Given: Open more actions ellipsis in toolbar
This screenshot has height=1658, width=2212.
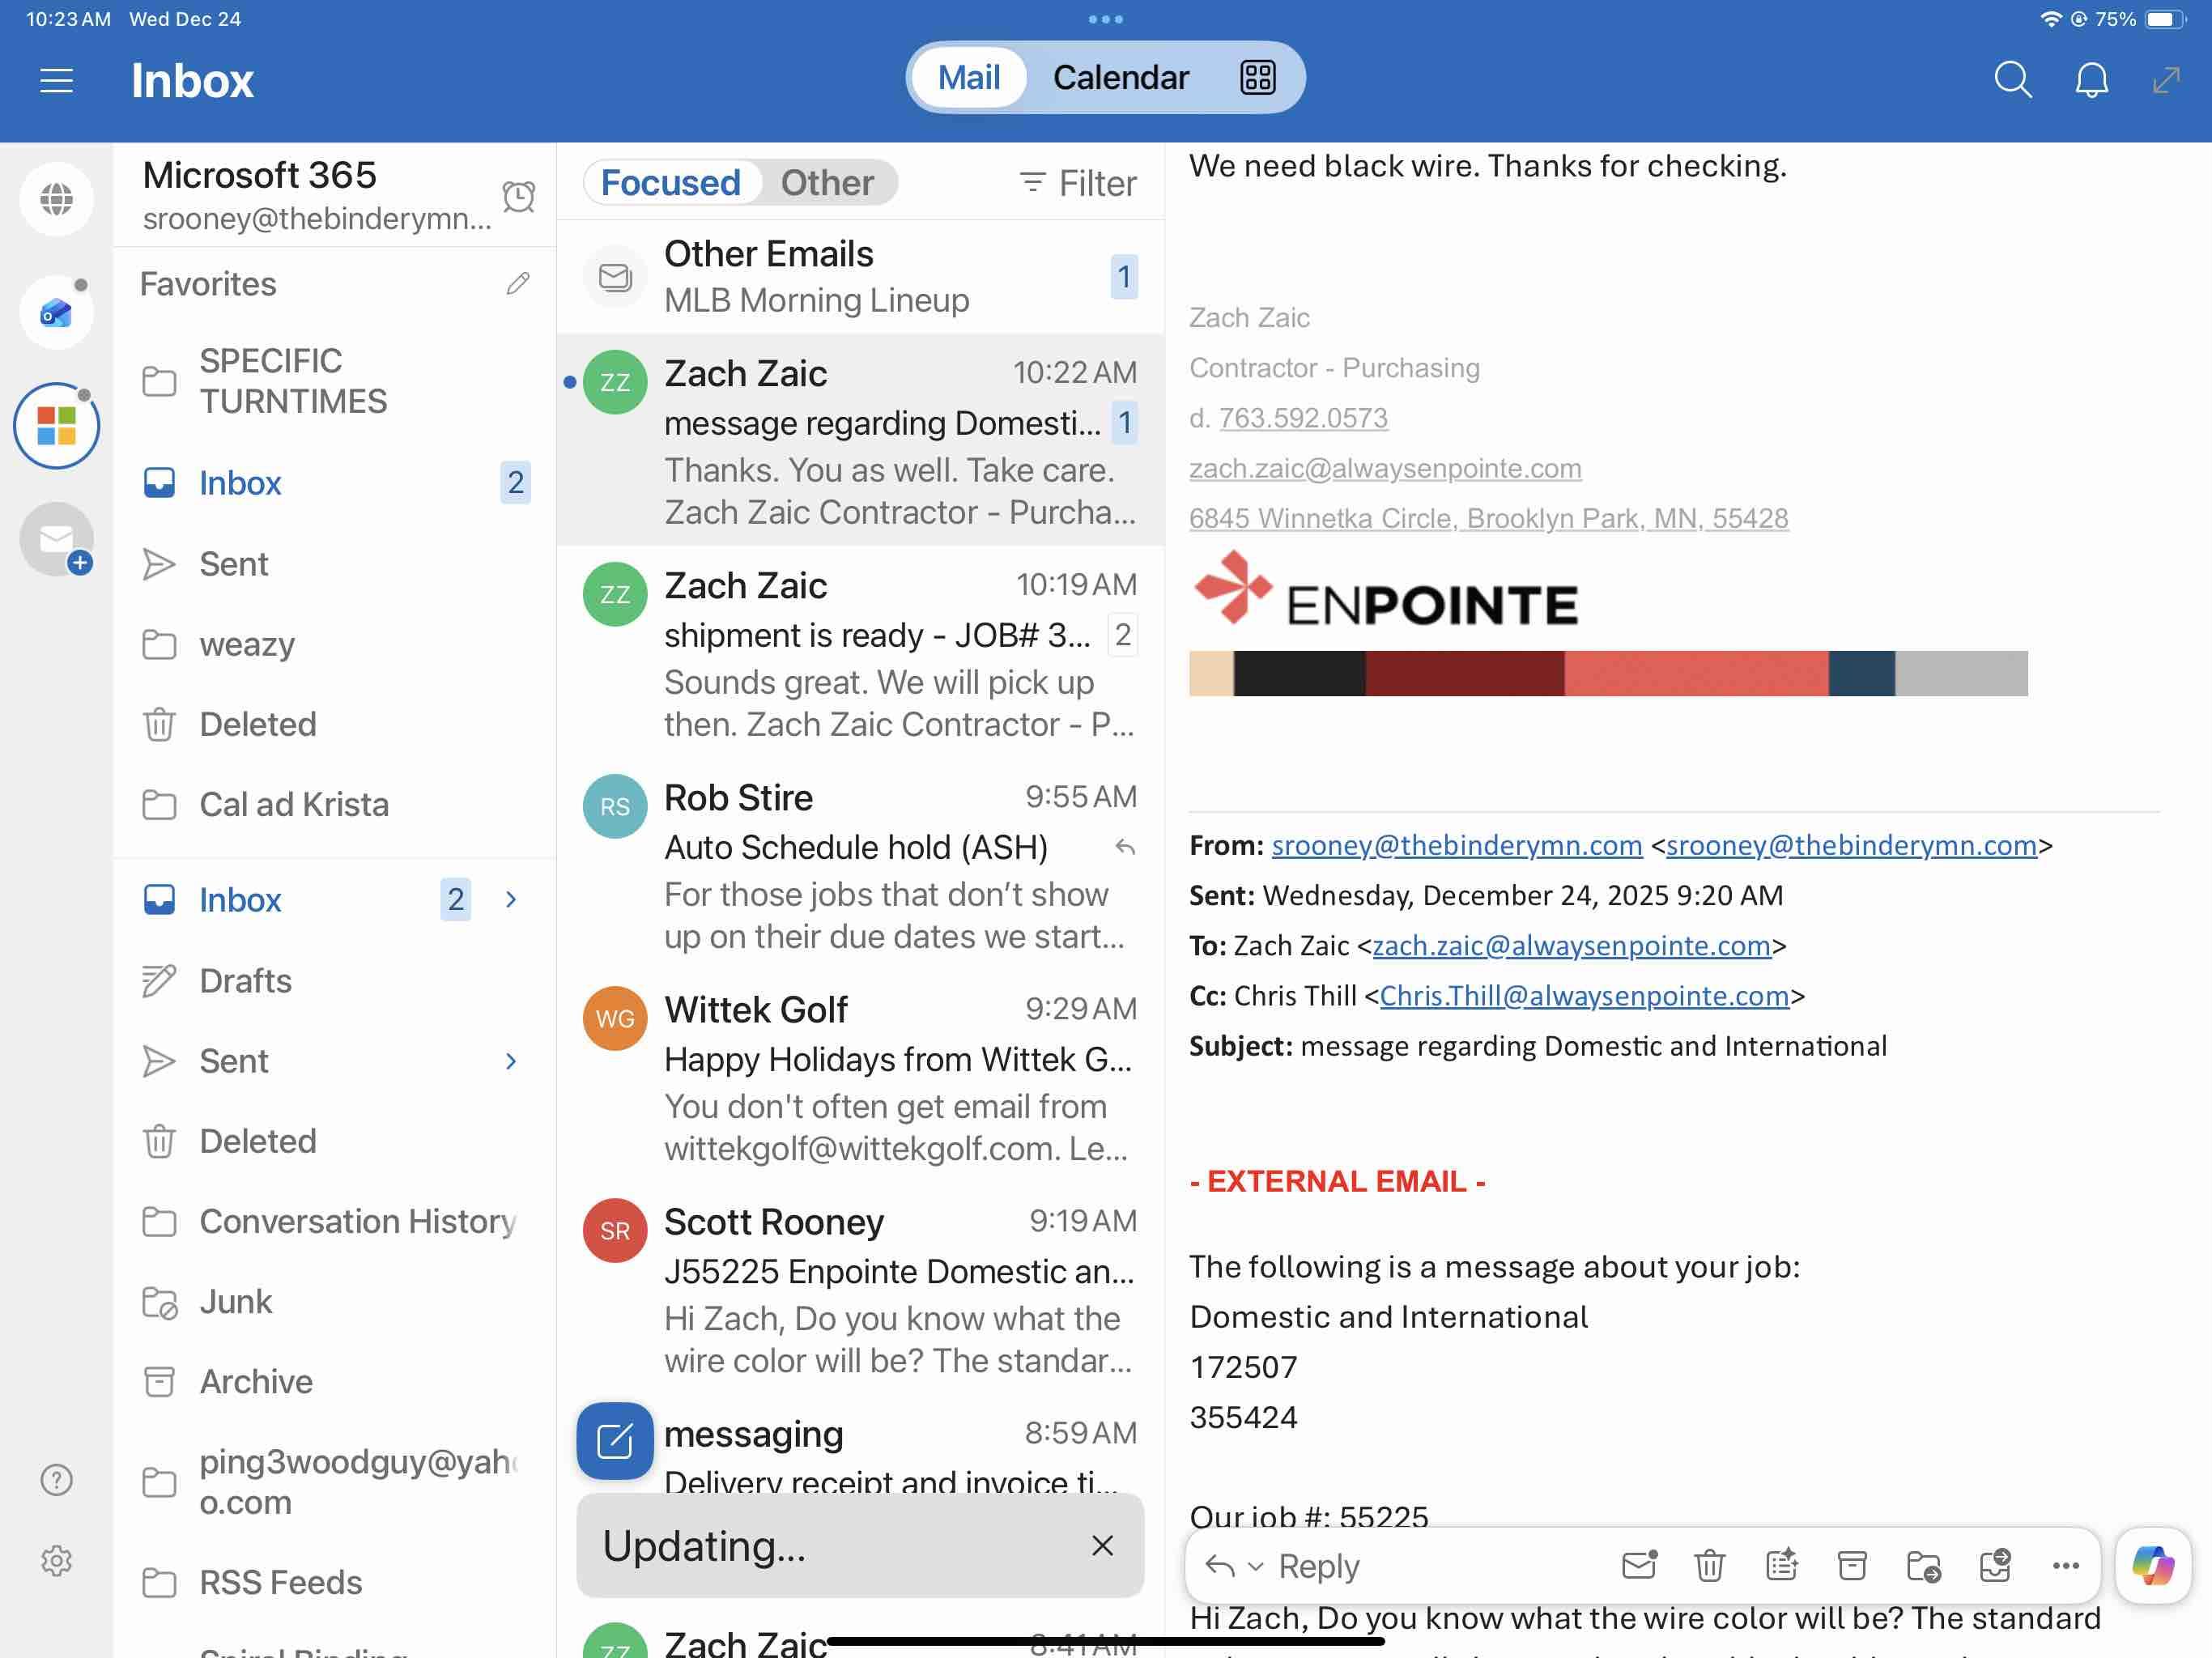Looking at the screenshot, I should tap(2065, 1565).
